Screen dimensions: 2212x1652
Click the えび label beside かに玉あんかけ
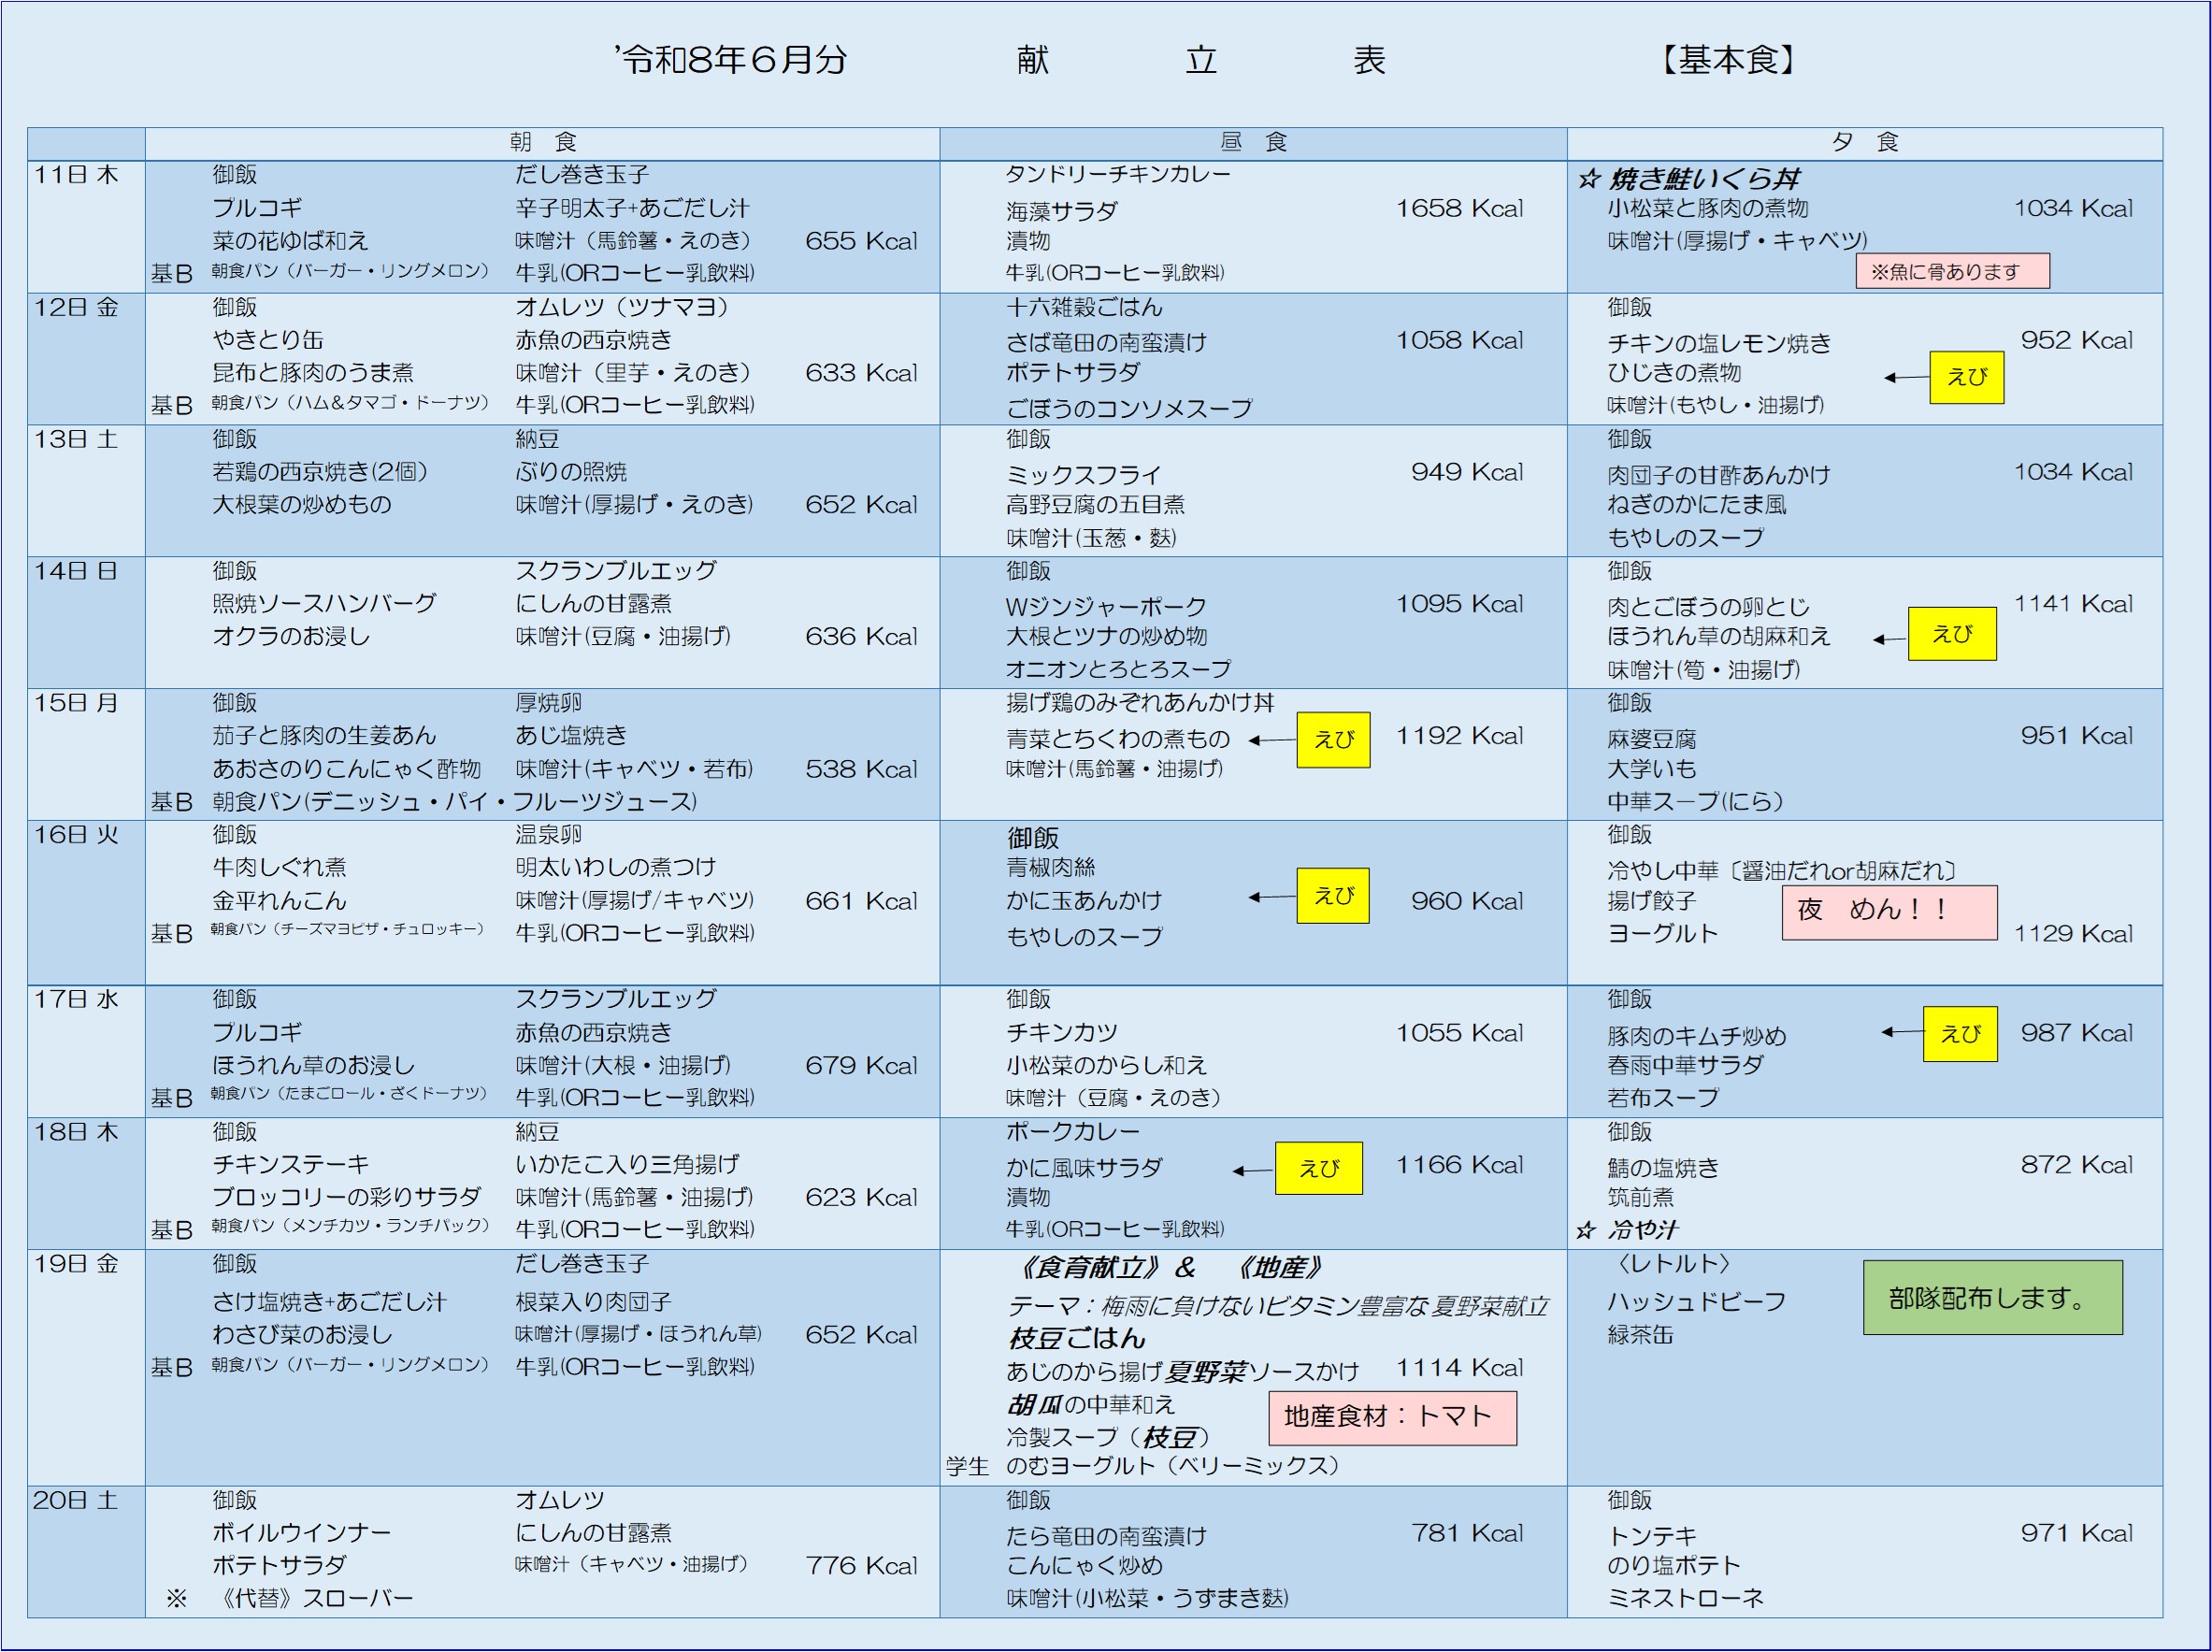[x=1333, y=896]
